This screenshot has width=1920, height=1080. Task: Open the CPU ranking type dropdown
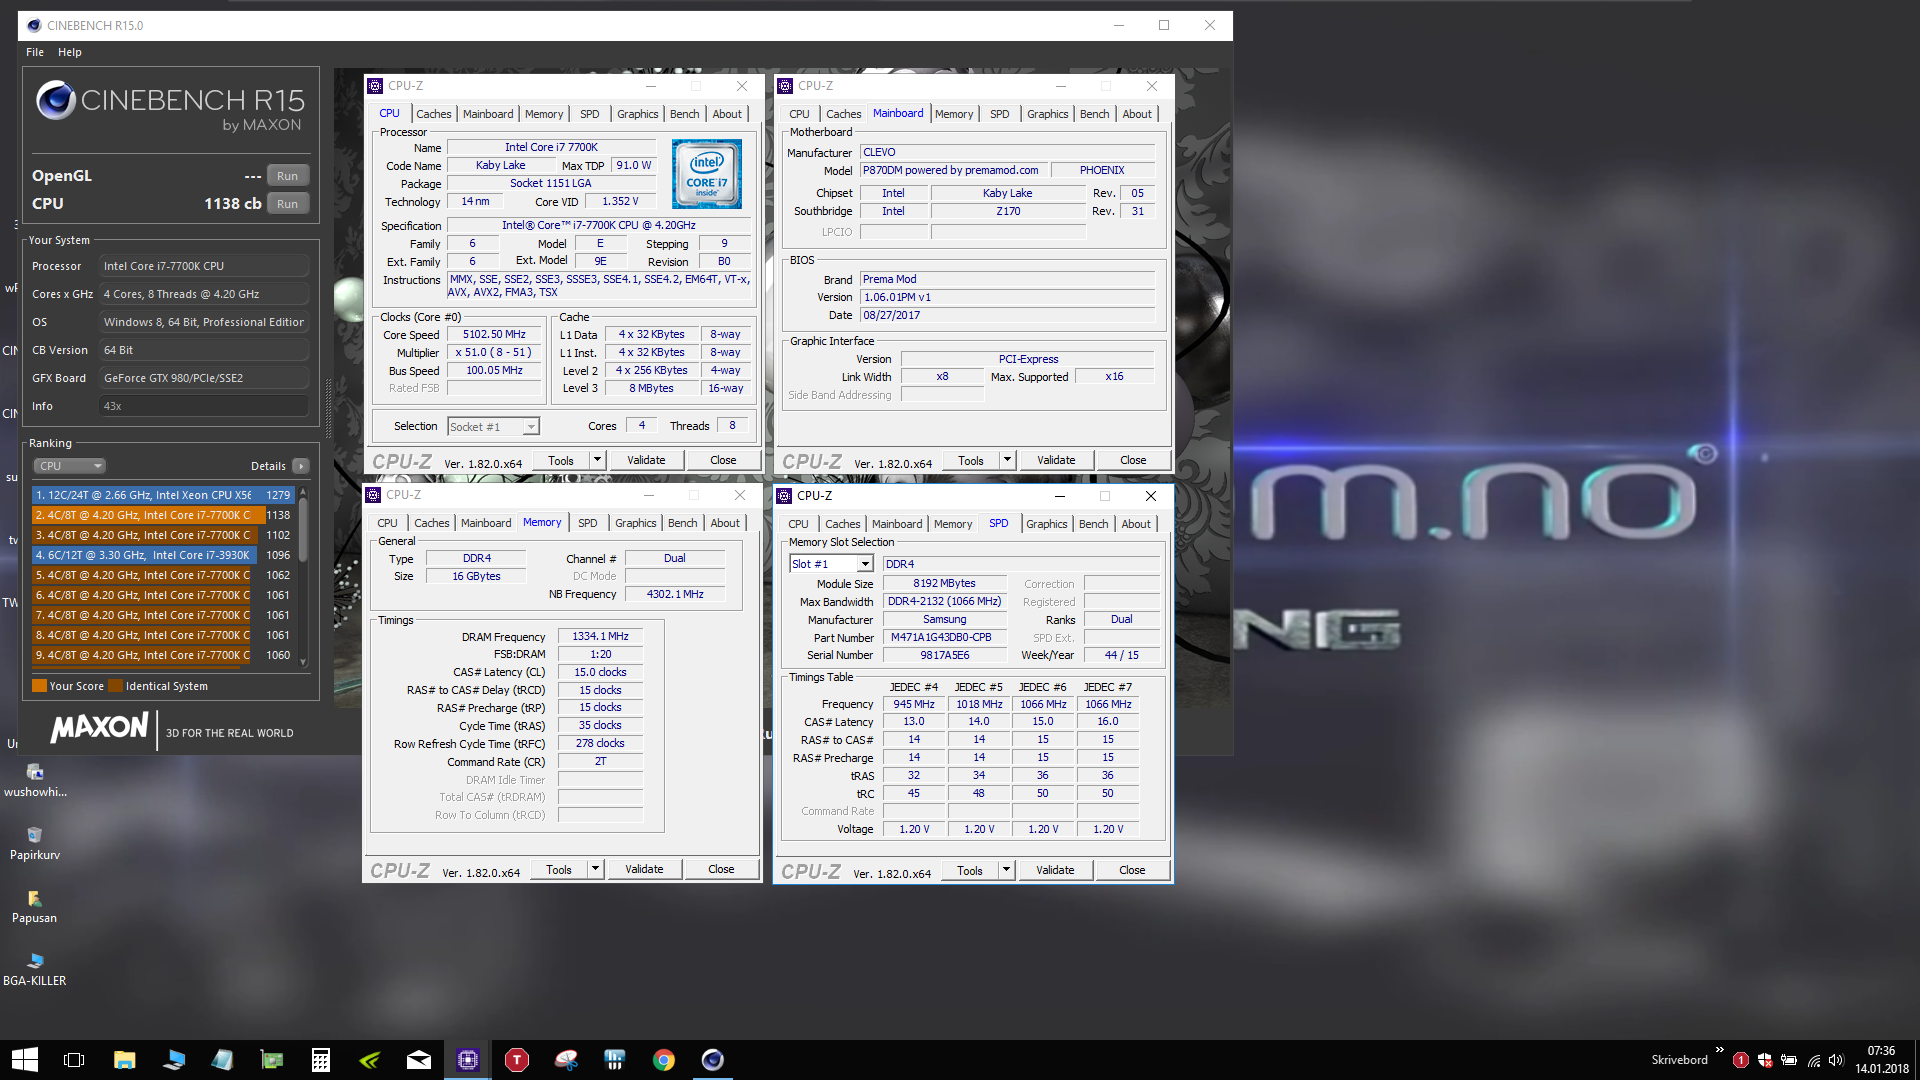[x=70, y=466]
